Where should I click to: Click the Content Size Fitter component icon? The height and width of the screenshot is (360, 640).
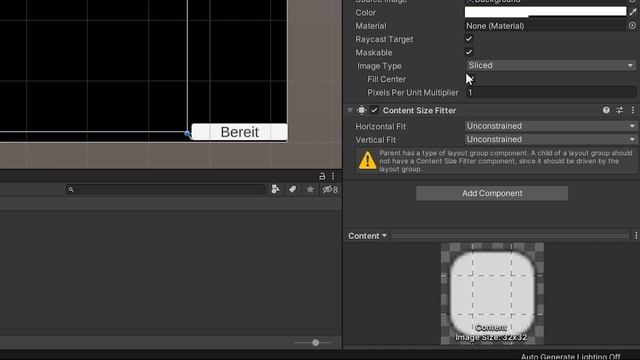pyautogui.click(x=362, y=110)
